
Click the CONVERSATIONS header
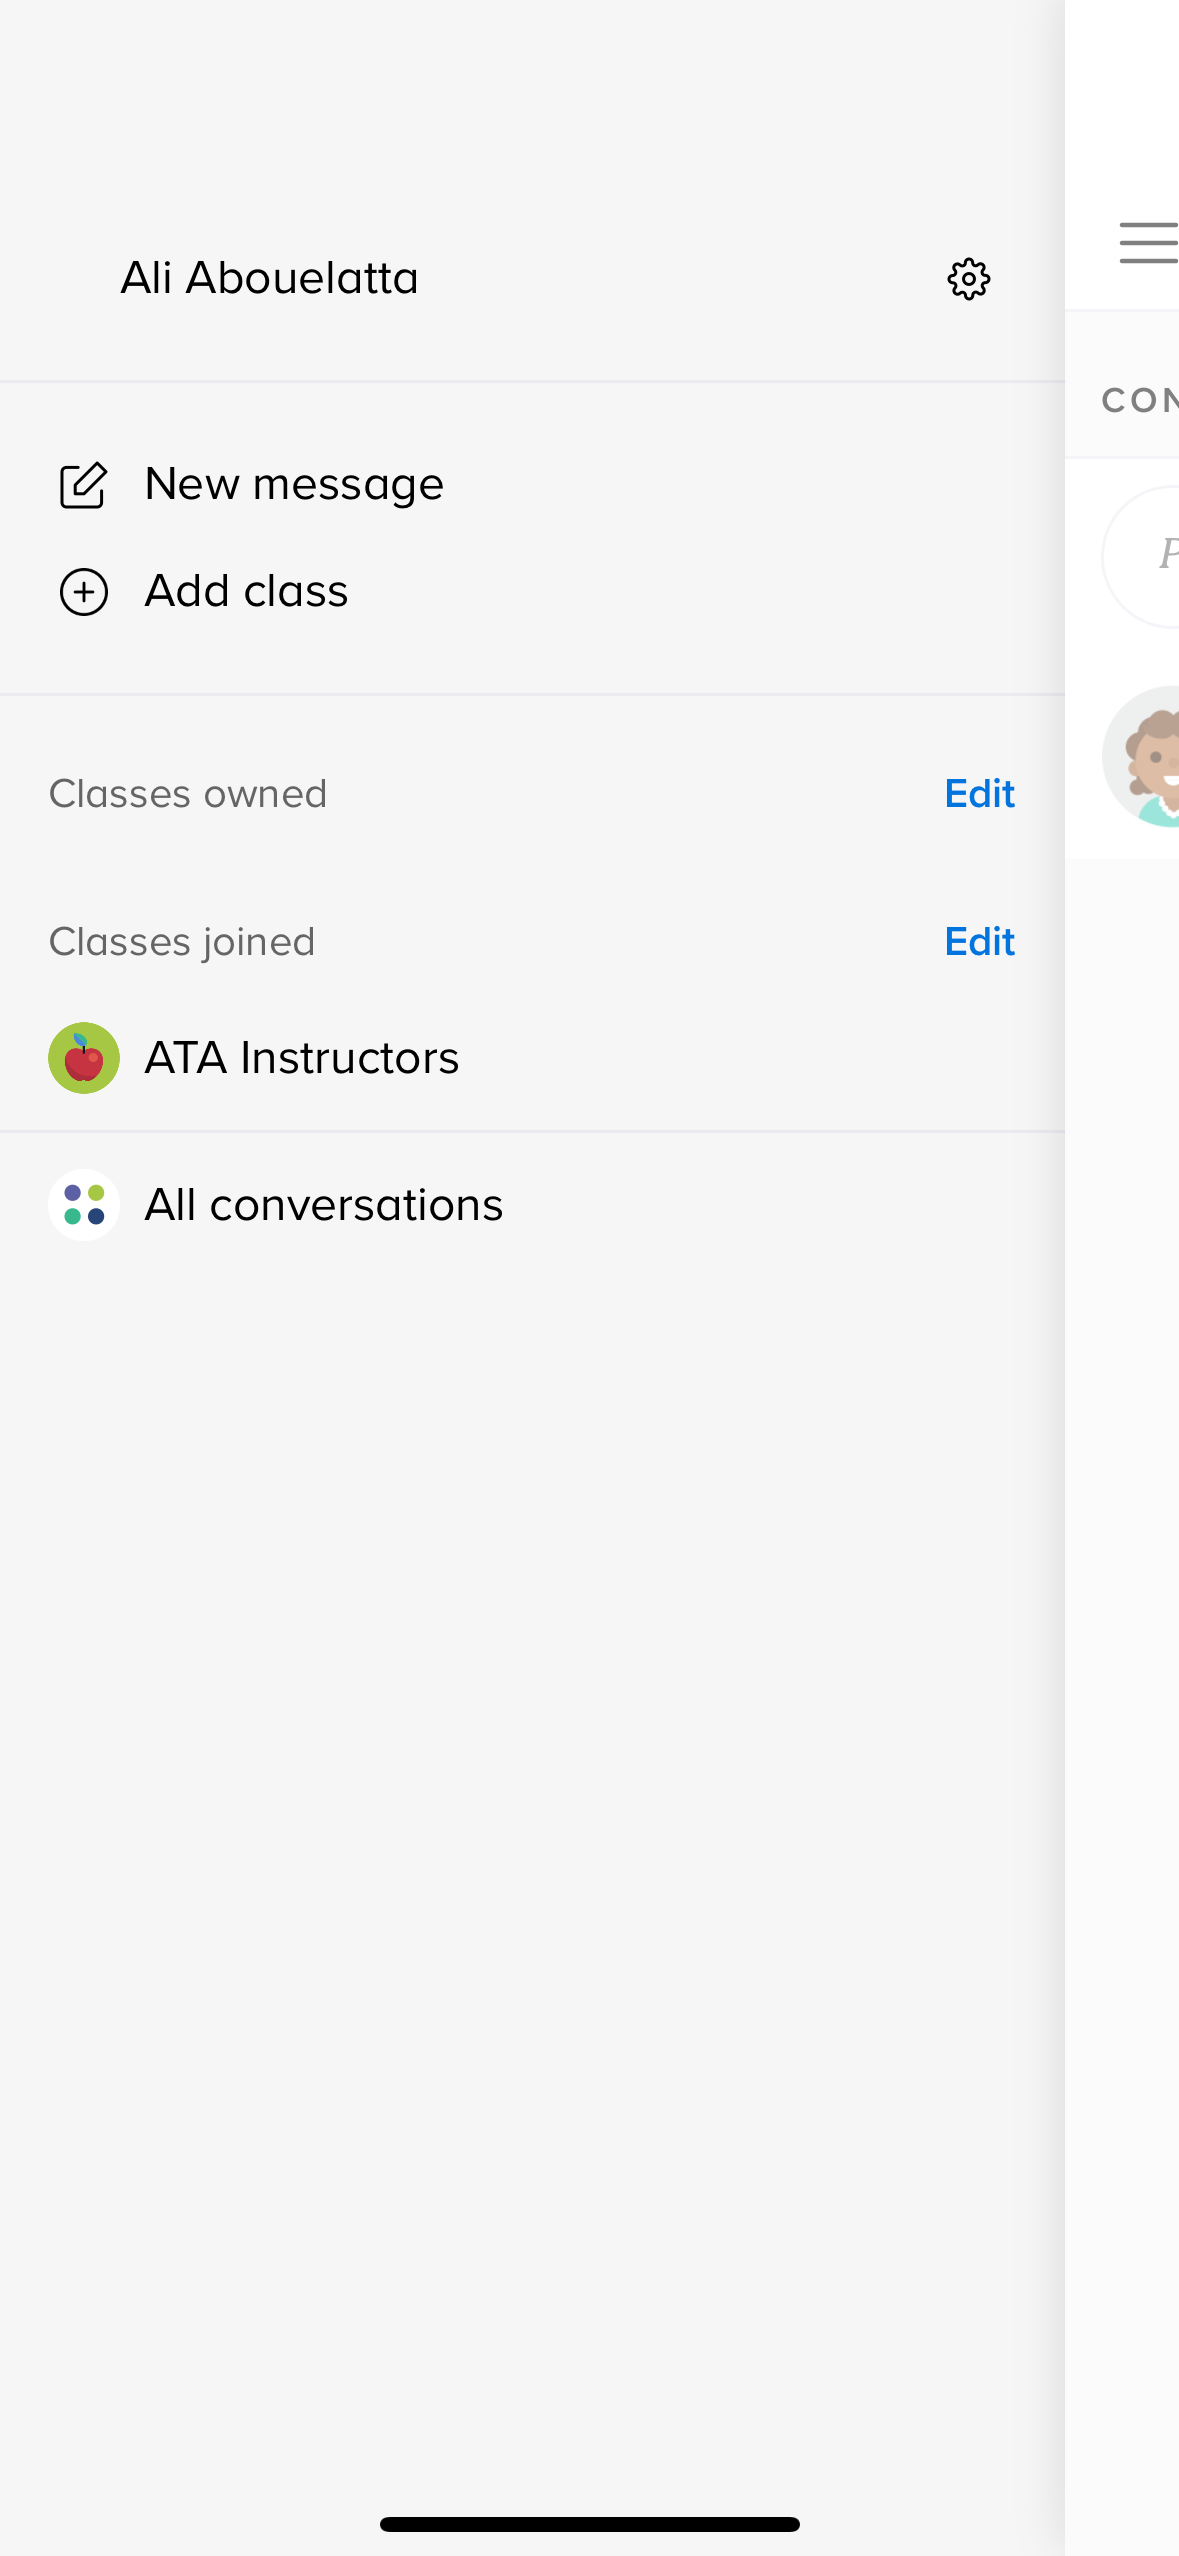(x=1140, y=399)
